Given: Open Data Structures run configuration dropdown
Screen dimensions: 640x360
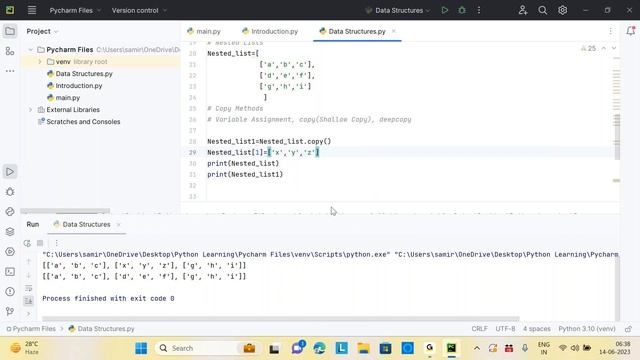Looking at the screenshot, I should point(398,10).
